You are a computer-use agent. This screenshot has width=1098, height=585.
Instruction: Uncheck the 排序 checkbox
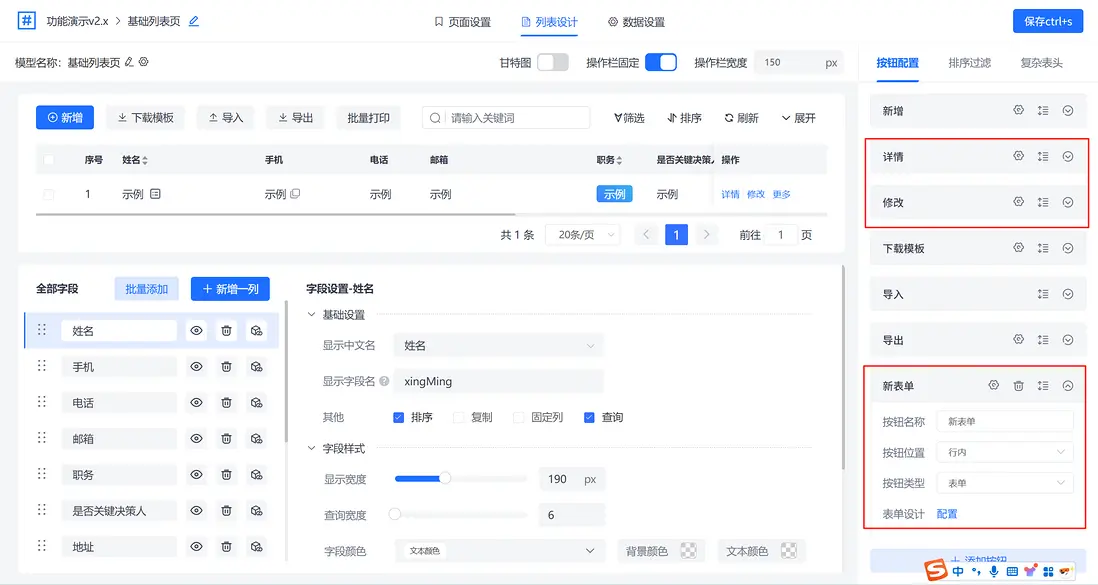pyautogui.click(x=398, y=418)
